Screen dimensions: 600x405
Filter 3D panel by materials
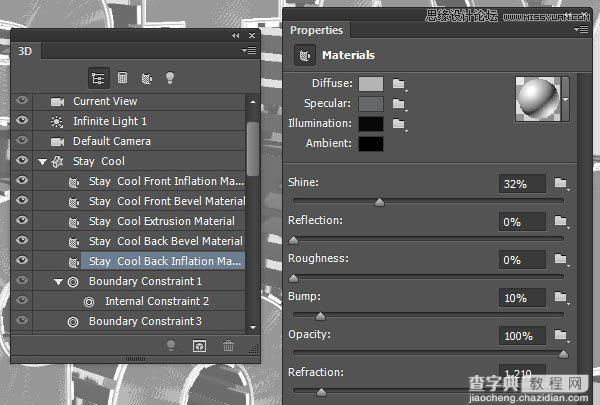point(147,78)
